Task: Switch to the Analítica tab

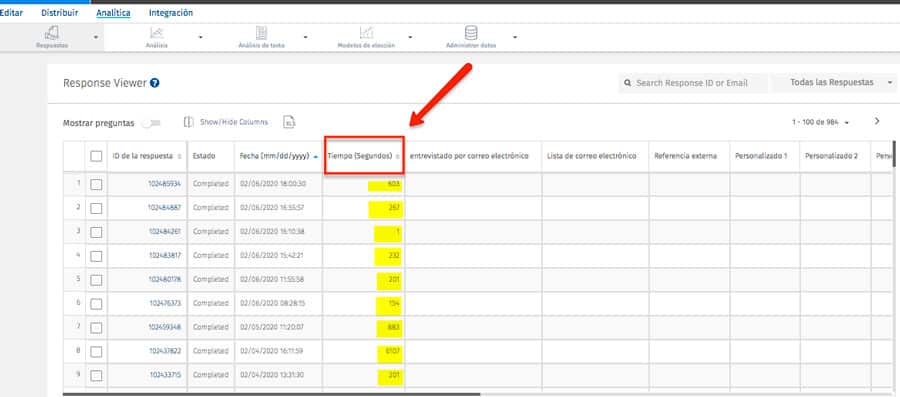Action: (113, 13)
